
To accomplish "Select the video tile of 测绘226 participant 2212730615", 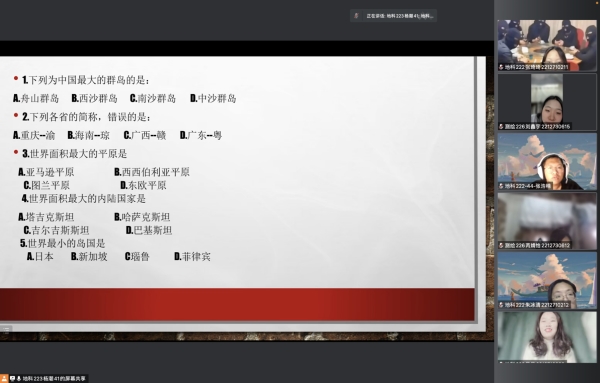I will [x=547, y=102].
